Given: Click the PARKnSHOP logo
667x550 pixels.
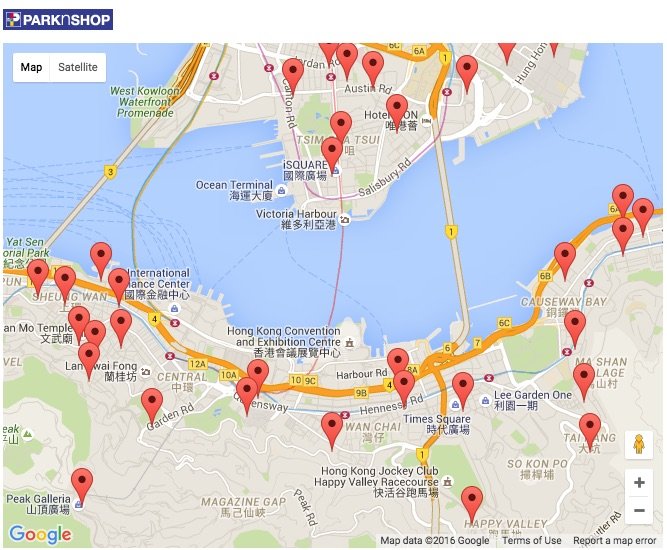Looking at the screenshot, I should (58, 20).
